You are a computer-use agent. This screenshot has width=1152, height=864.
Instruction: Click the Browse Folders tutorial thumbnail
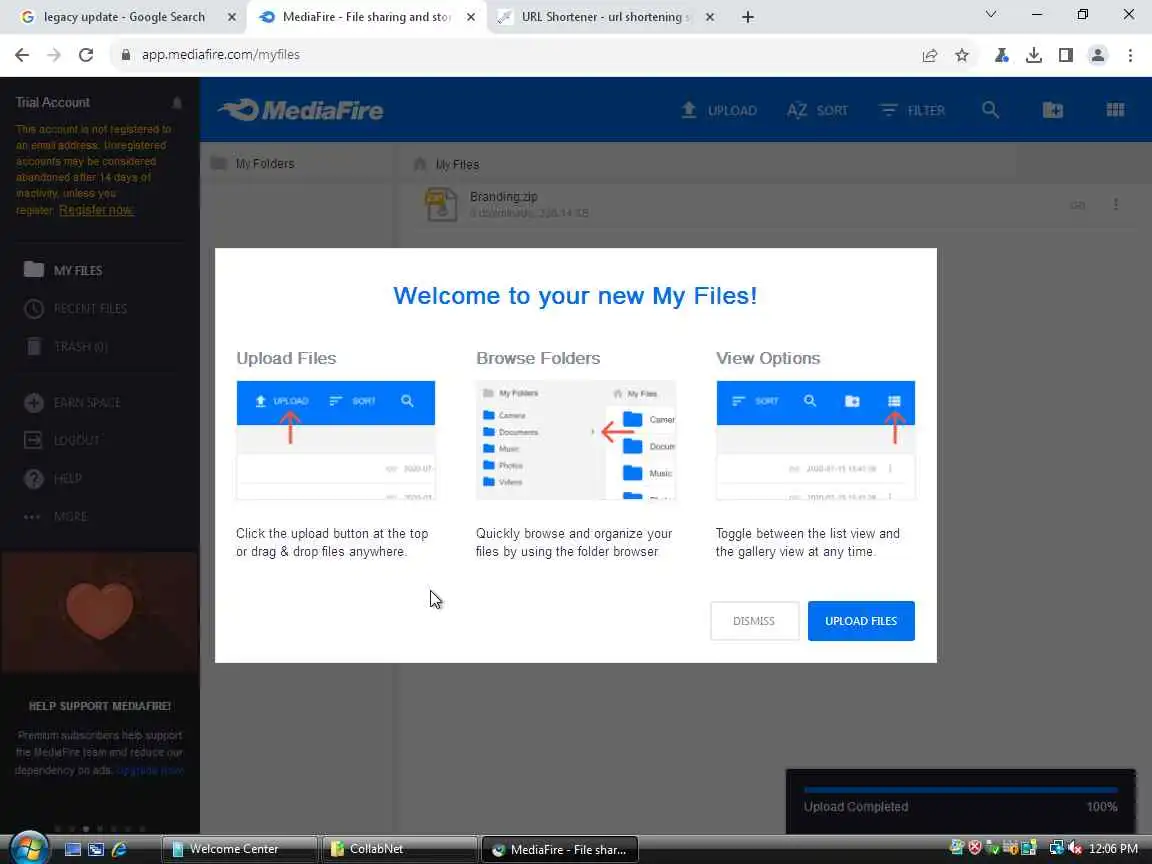575,440
